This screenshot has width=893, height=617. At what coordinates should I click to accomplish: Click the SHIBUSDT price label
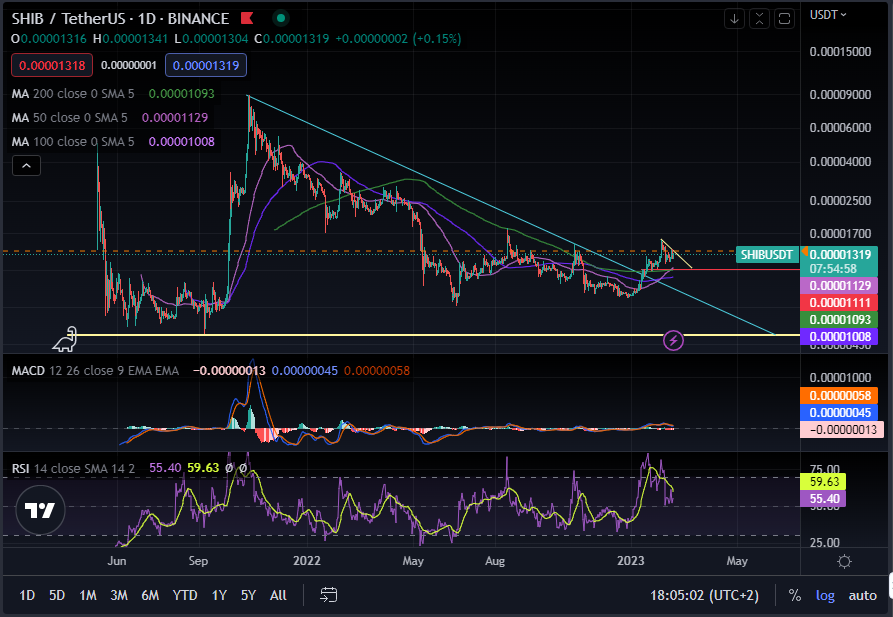click(767, 255)
